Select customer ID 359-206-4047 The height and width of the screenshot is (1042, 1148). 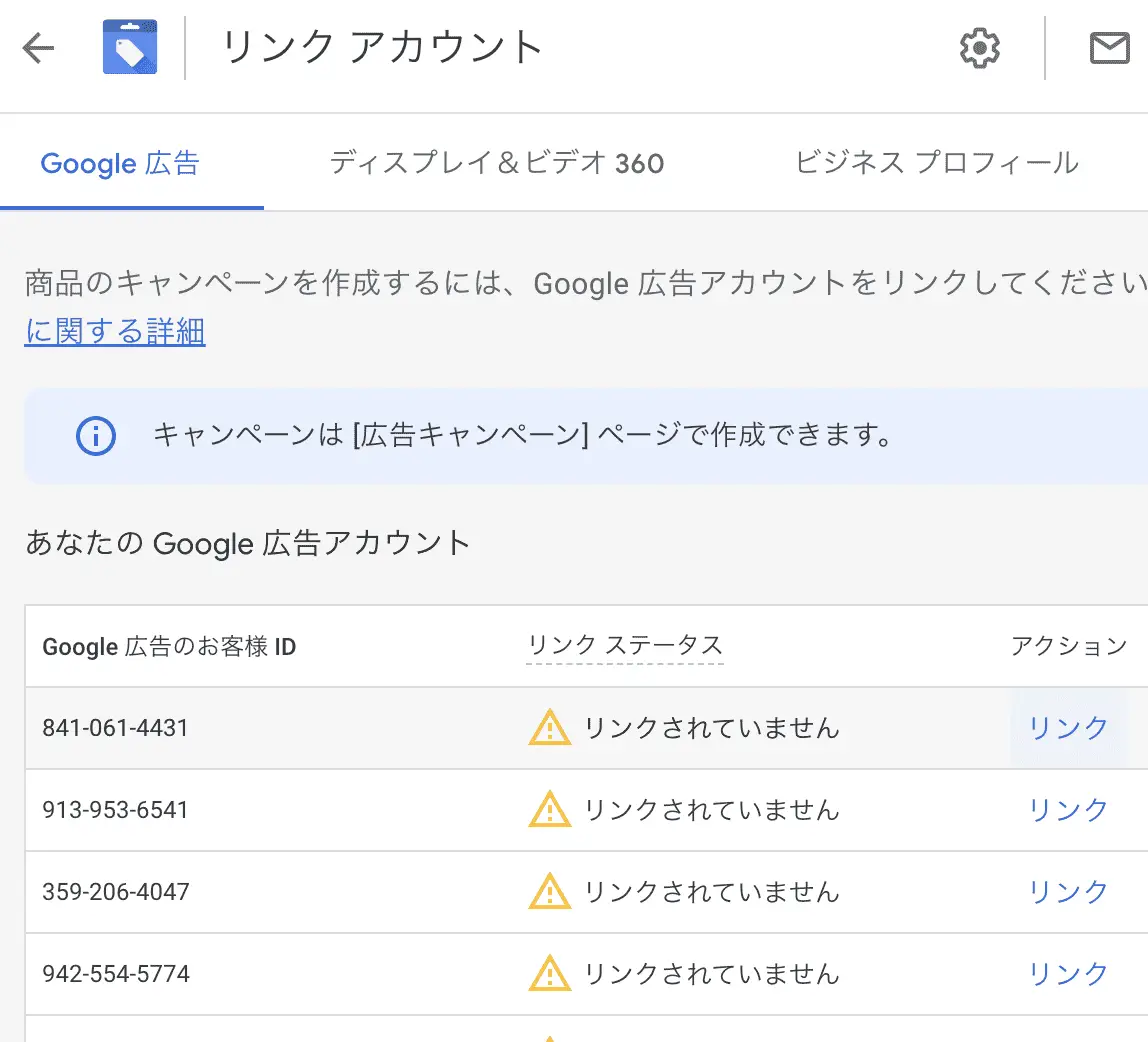116,892
